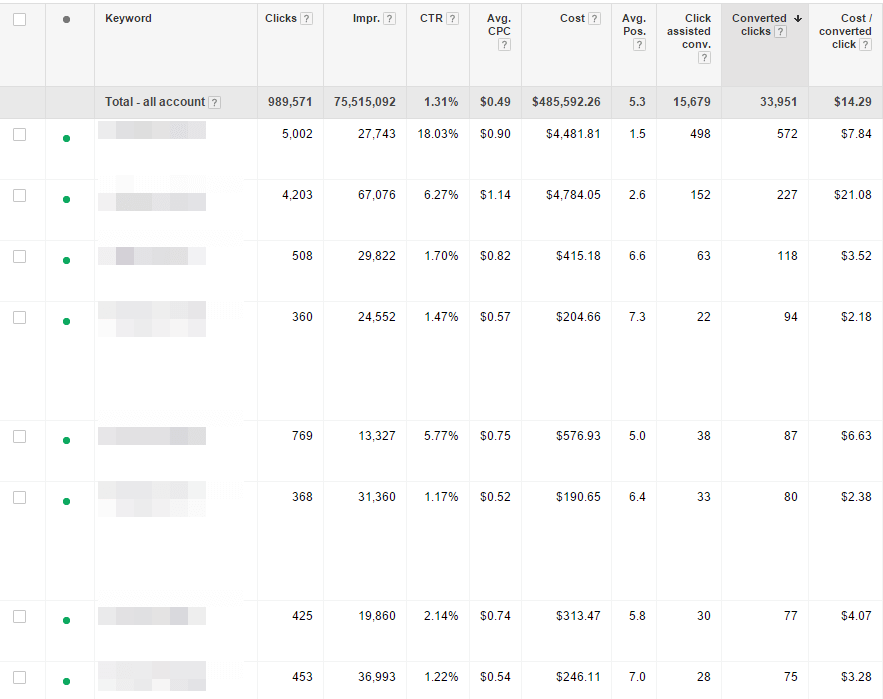
Task: Open help icon next to Clicks header
Action: click(306, 19)
